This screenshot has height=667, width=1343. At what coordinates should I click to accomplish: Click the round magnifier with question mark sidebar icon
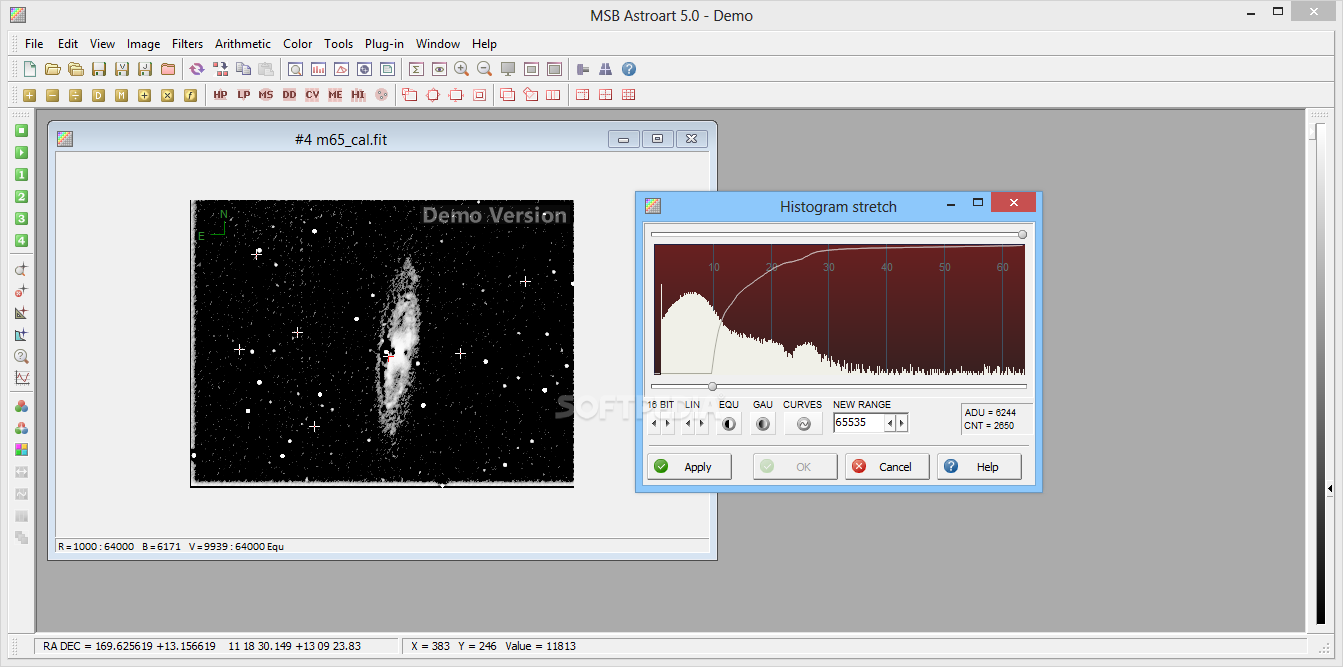pos(21,356)
